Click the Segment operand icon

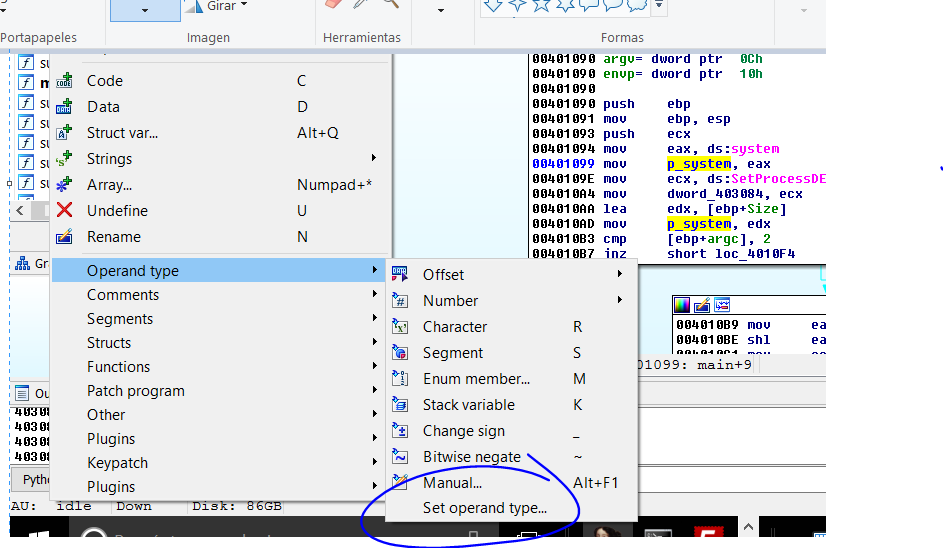tap(401, 353)
